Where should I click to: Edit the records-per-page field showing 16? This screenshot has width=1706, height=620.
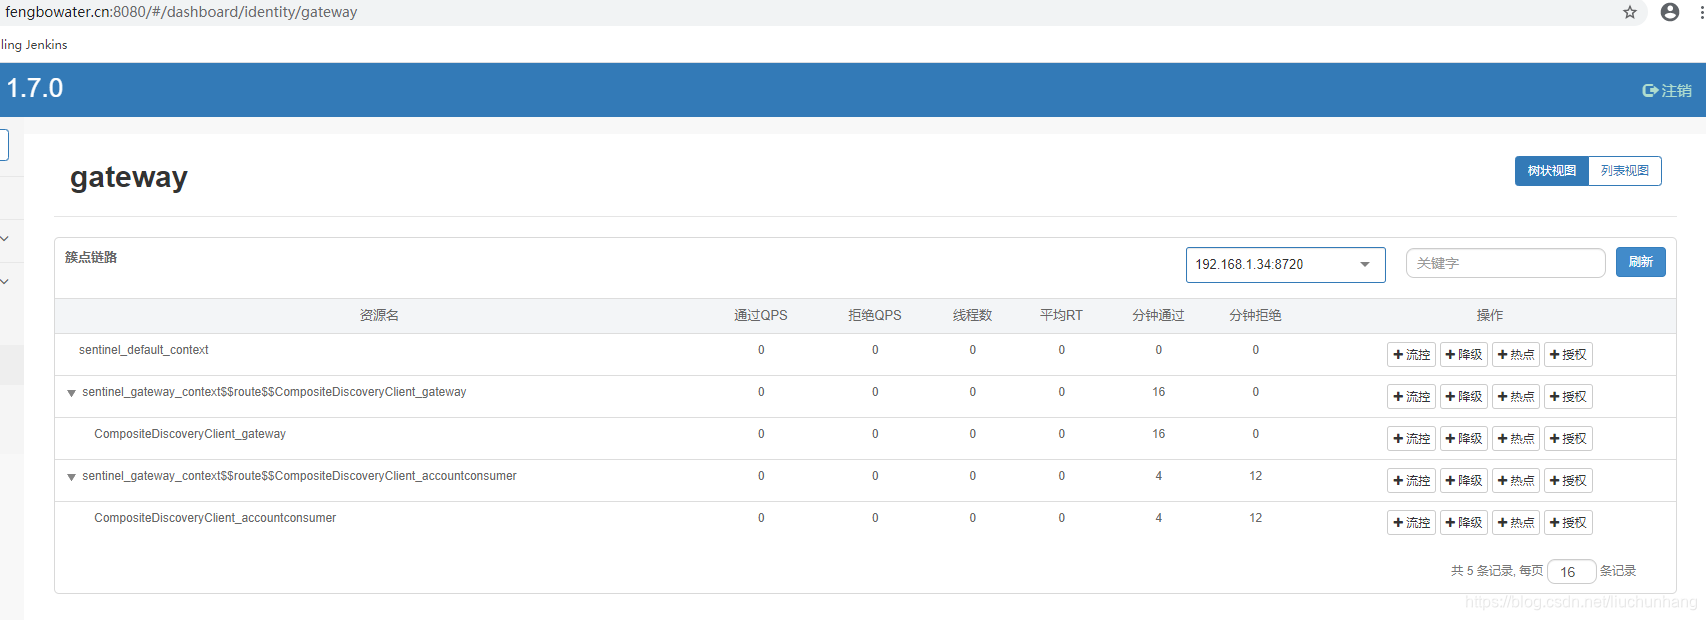pyautogui.click(x=1571, y=572)
